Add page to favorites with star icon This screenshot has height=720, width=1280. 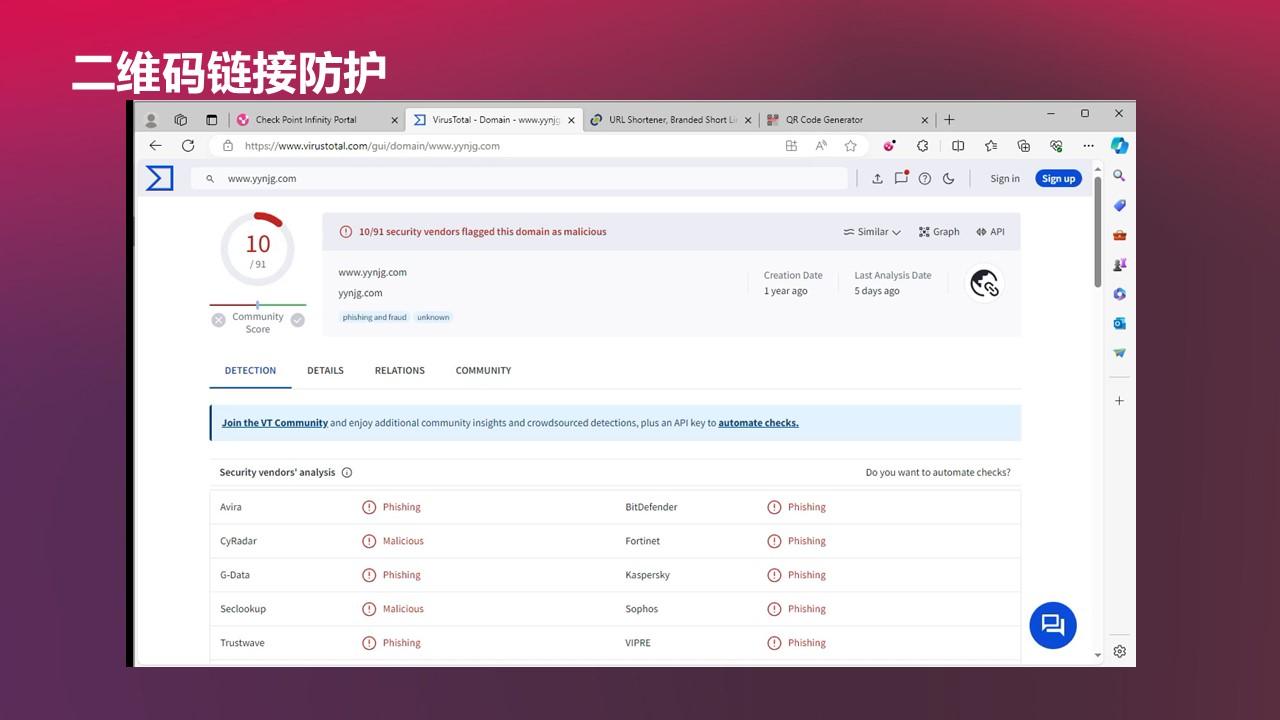click(851, 146)
